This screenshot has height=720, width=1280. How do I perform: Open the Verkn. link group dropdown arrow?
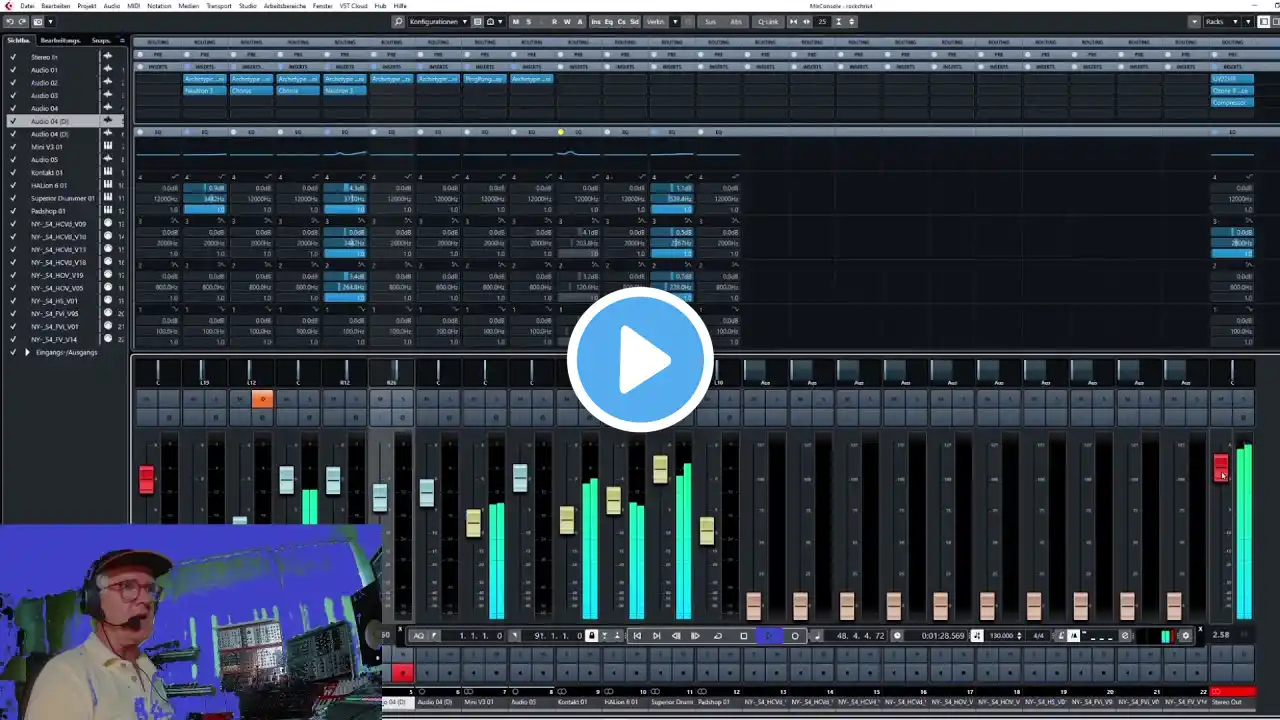tap(675, 21)
